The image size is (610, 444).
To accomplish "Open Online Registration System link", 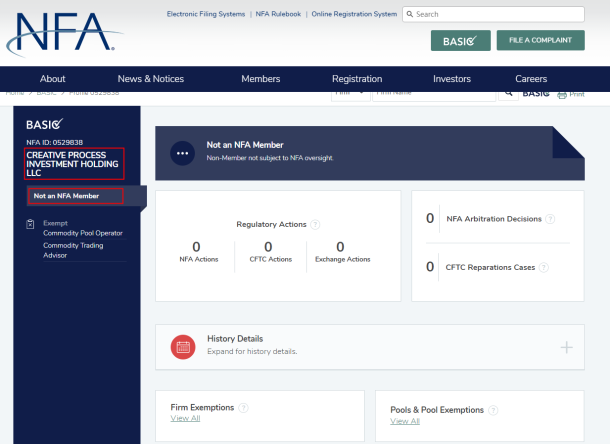I will (354, 14).
